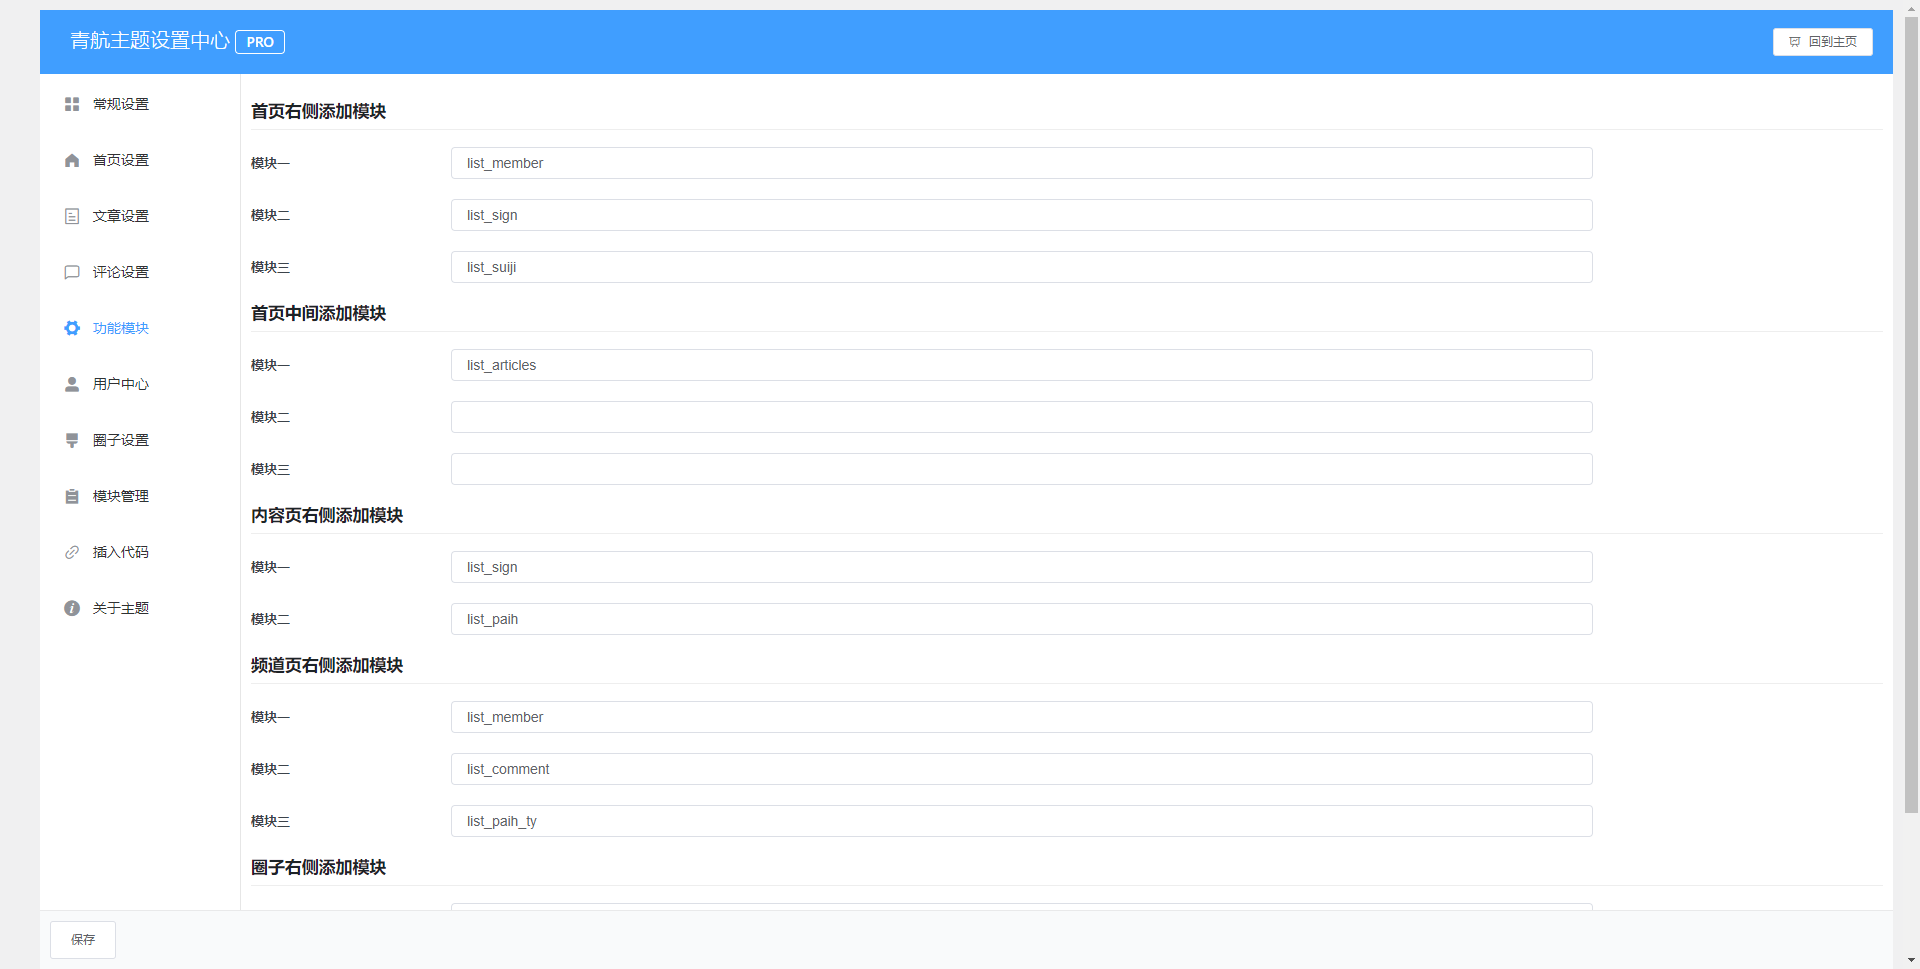The width and height of the screenshot is (1920, 969).
Task: Click the gear icon for 功能模块
Action: pos(72,328)
